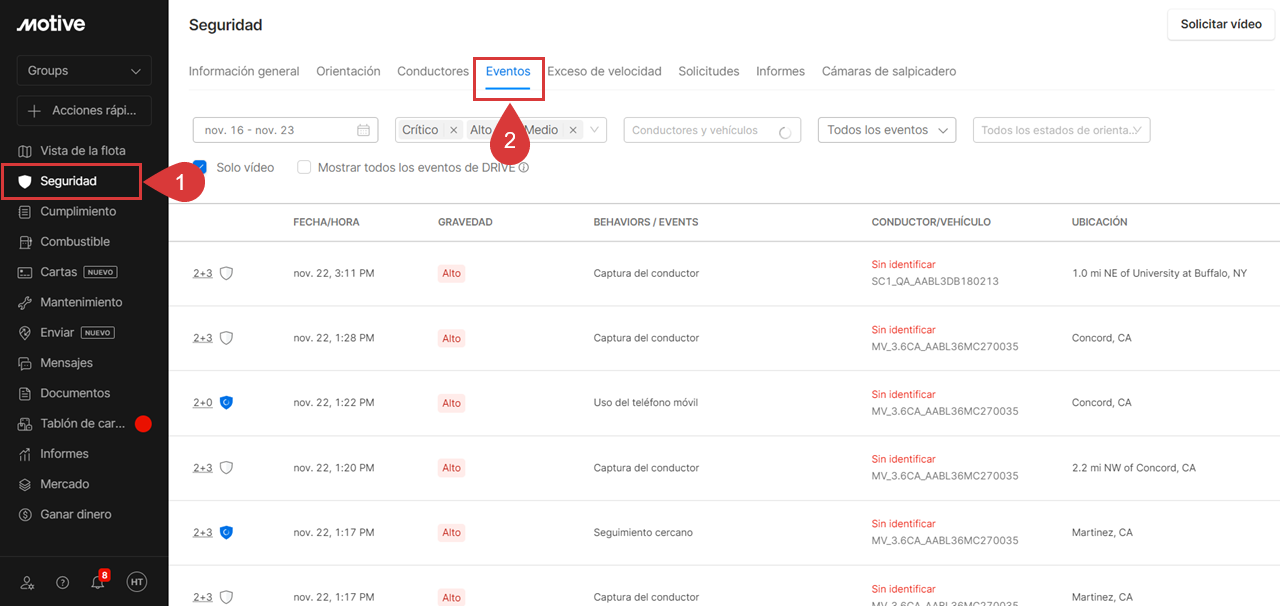1280x606 pixels.
Task: Open the Informes tab in Seguridad
Action: (780, 71)
